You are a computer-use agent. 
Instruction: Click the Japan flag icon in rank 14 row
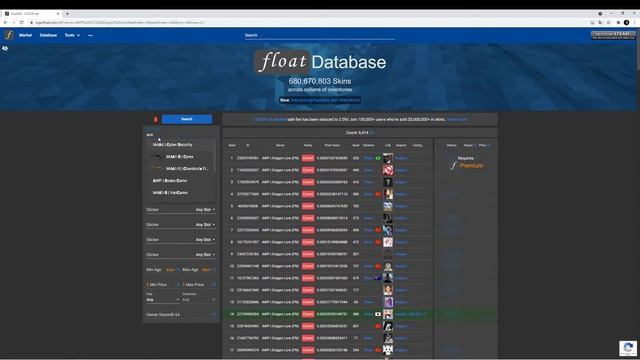(x=378, y=314)
